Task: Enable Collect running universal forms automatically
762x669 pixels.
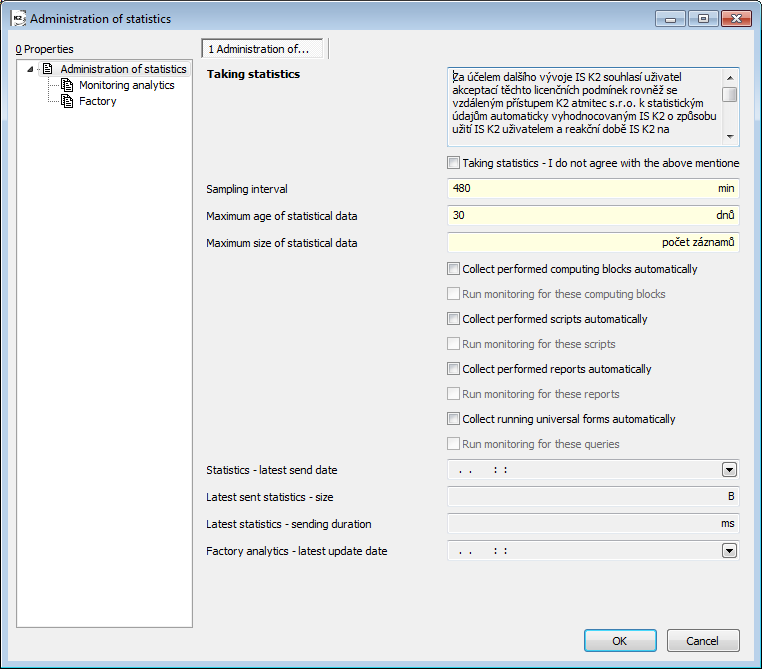Action: click(x=453, y=419)
